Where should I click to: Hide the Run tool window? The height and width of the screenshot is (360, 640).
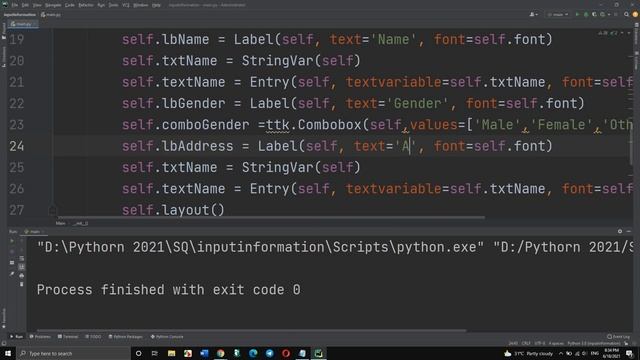coord(629,231)
